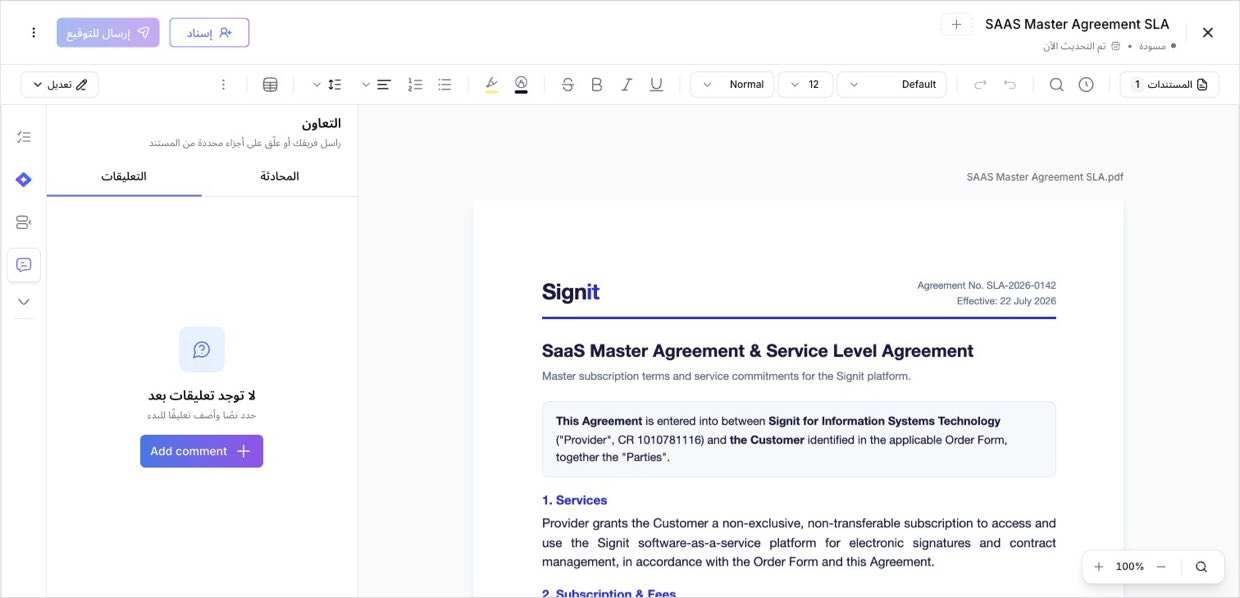The width and height of the screenshot is (1240, 598).
Task: Click the SAAS Master Agreement SLA title
Action: (1077, 24)
